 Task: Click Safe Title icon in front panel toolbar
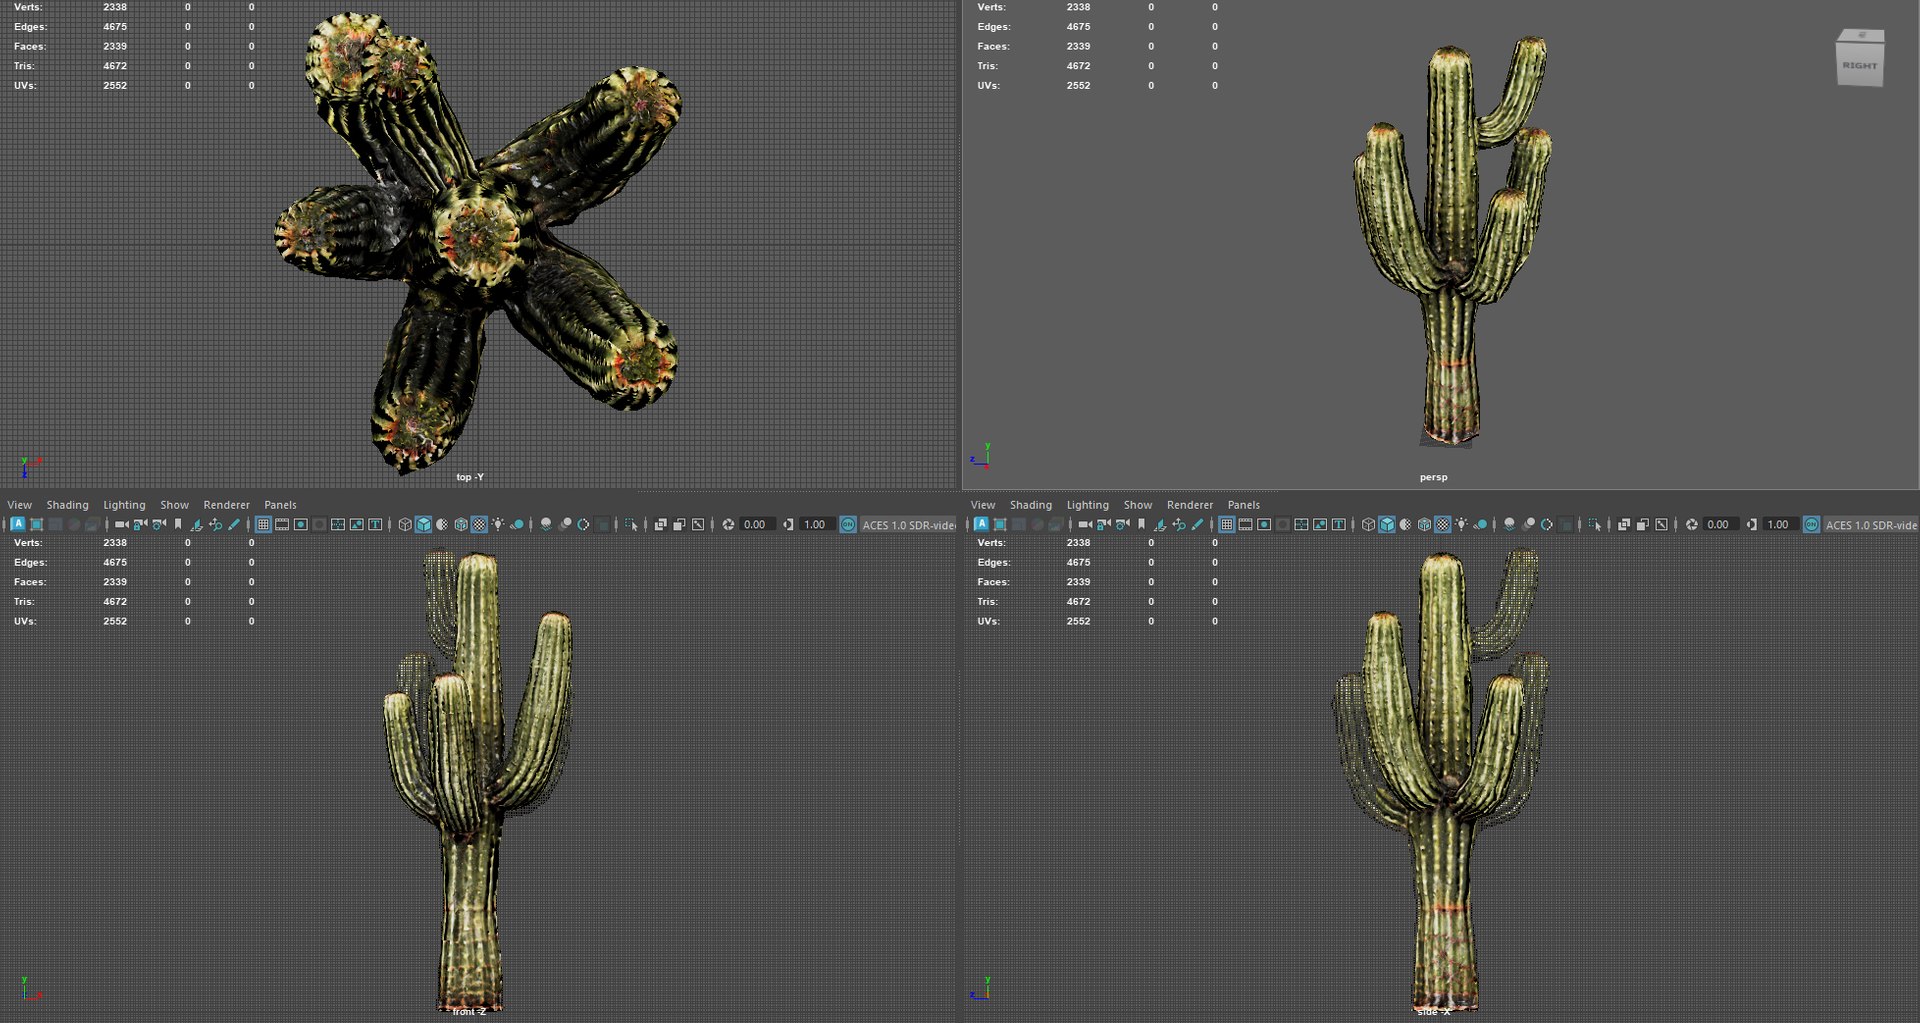[x=375, y=524]
